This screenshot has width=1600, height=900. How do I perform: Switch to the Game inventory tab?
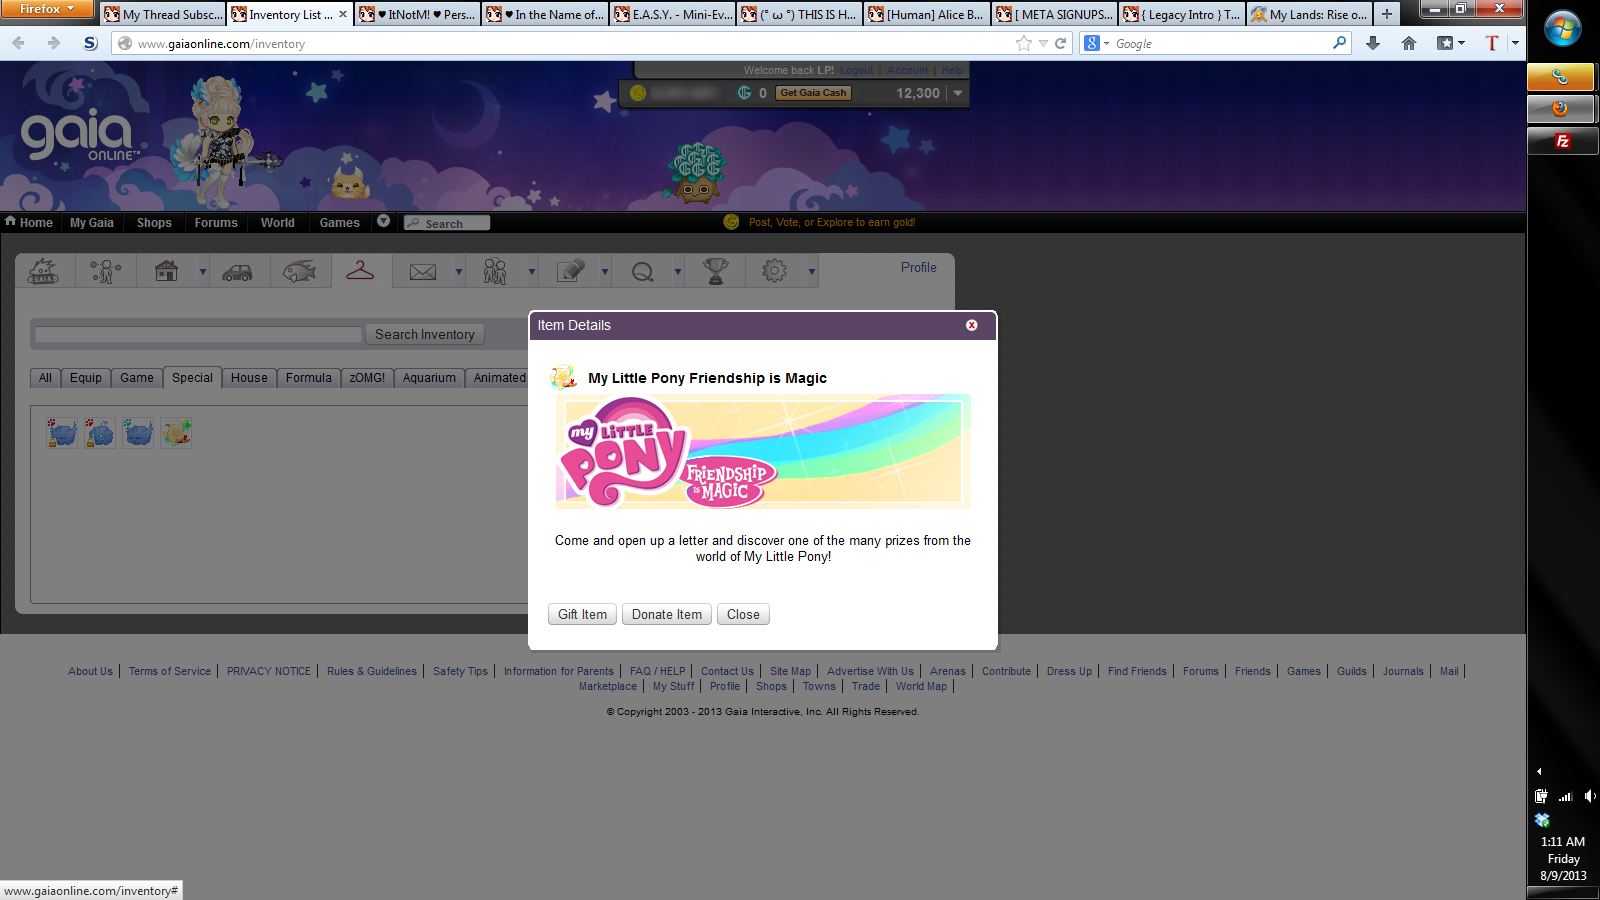coord(137,378)
